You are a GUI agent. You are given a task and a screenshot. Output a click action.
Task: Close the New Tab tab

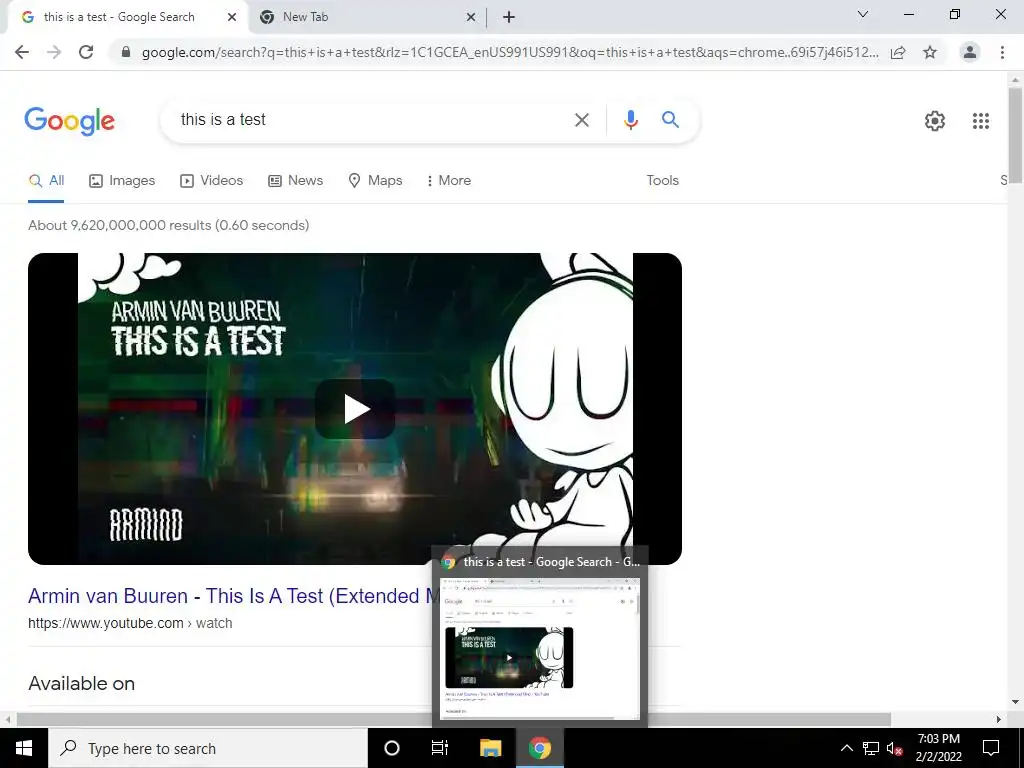[471, 18]
